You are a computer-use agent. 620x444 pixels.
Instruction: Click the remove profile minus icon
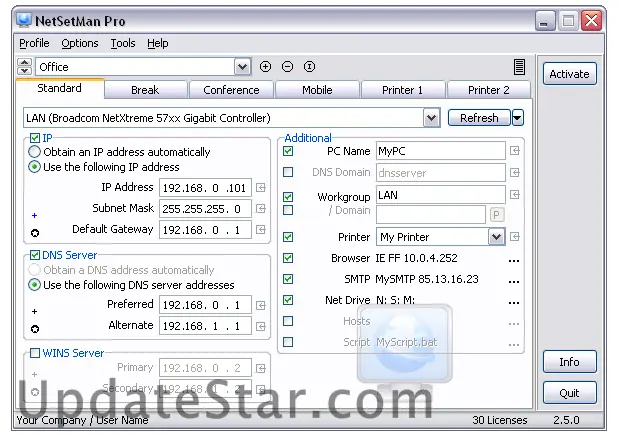pyautogui.click(x=287, y=66)
